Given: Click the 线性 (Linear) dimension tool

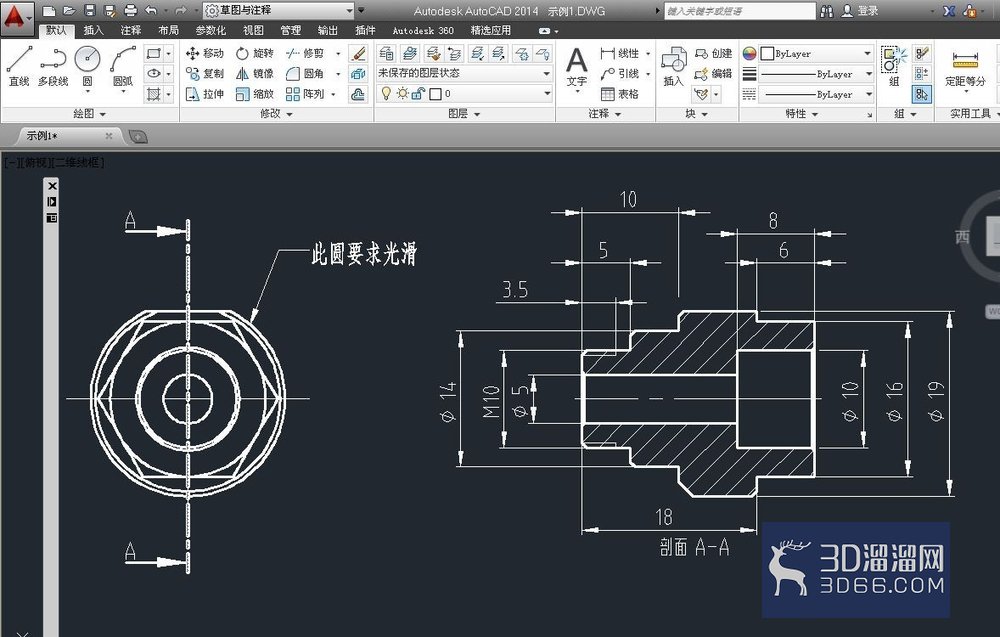Looking at the screenshot, I should [620, 53].
